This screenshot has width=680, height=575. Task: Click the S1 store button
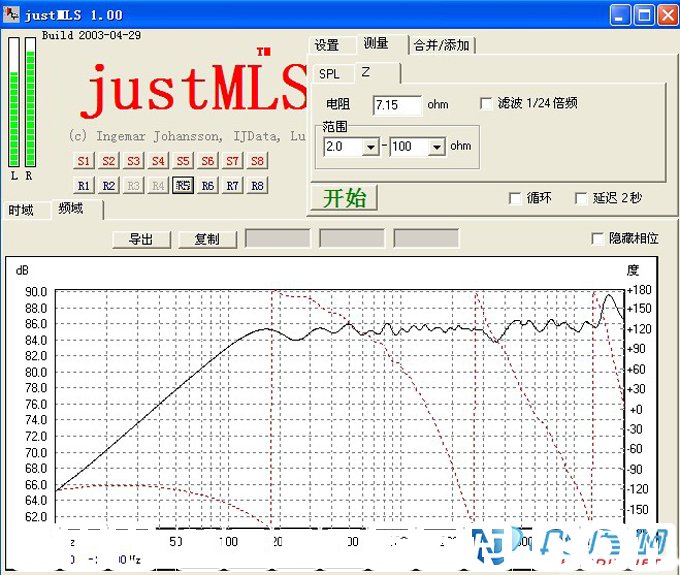pos(83,161)
